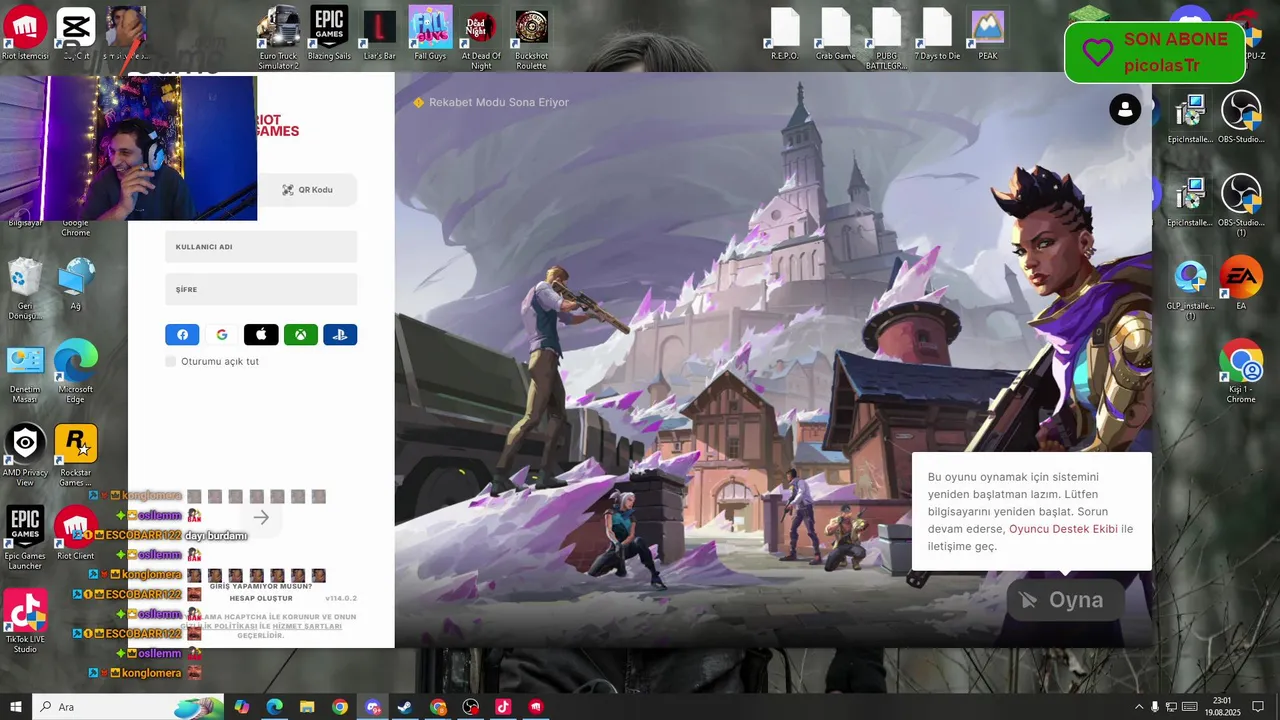Open Copilot from the taskbar
Viewport: 1280px width, 720px height.
coord(242,707)
